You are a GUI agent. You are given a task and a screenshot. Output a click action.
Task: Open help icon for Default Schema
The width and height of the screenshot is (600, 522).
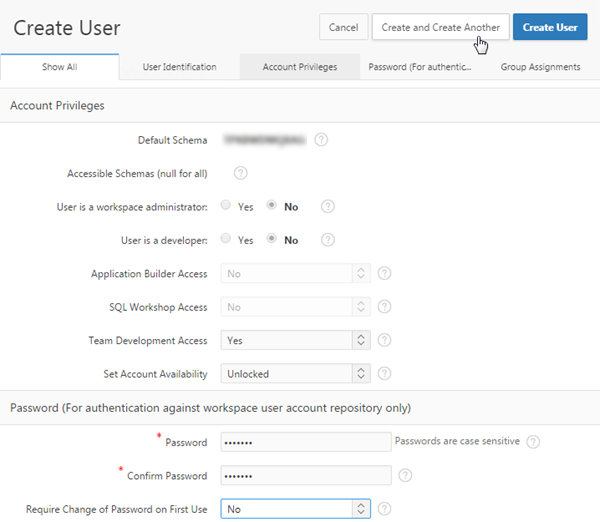tap(321, 140)
